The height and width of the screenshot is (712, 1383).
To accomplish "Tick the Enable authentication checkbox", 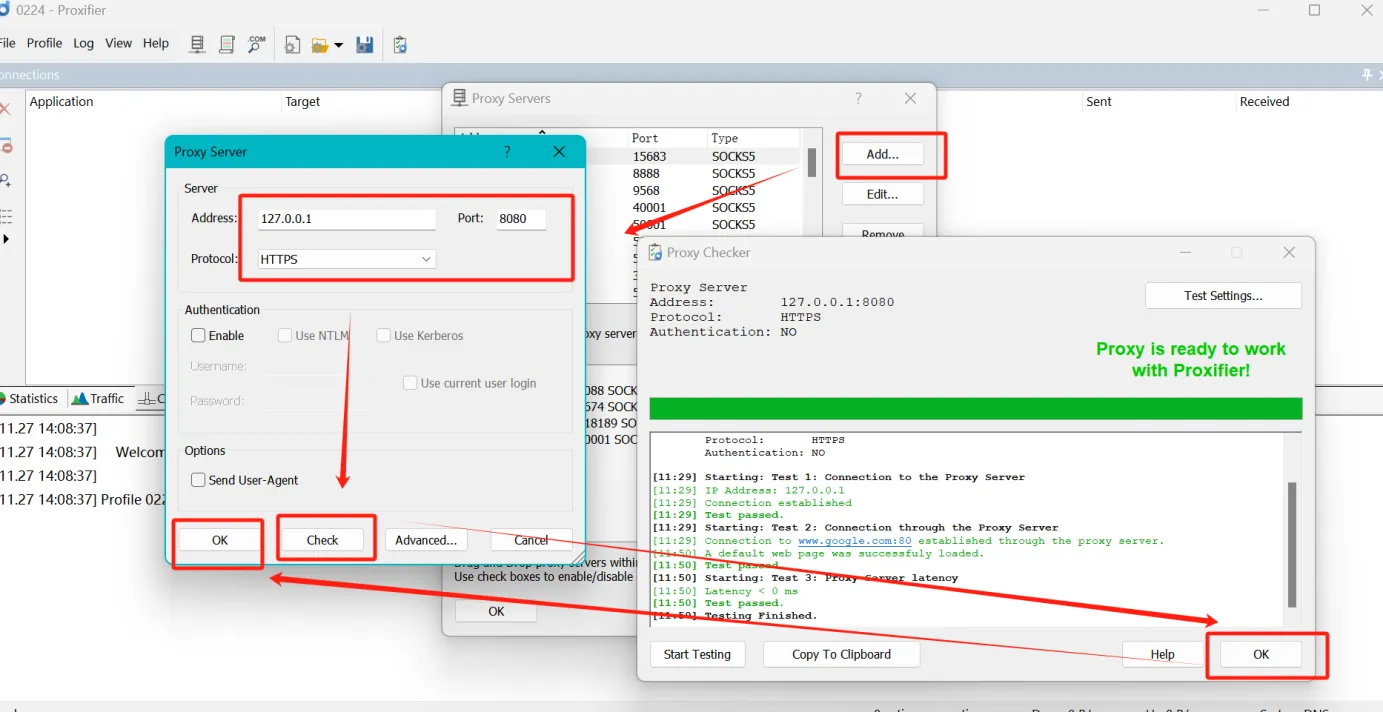I will pos(198,336).
